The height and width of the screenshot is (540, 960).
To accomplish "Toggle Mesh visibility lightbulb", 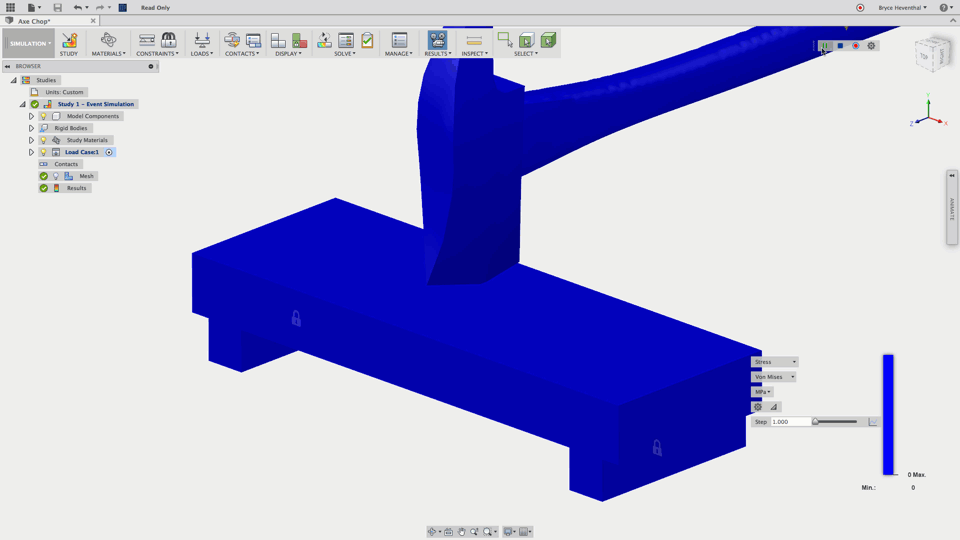I will (x=56, y=176).
